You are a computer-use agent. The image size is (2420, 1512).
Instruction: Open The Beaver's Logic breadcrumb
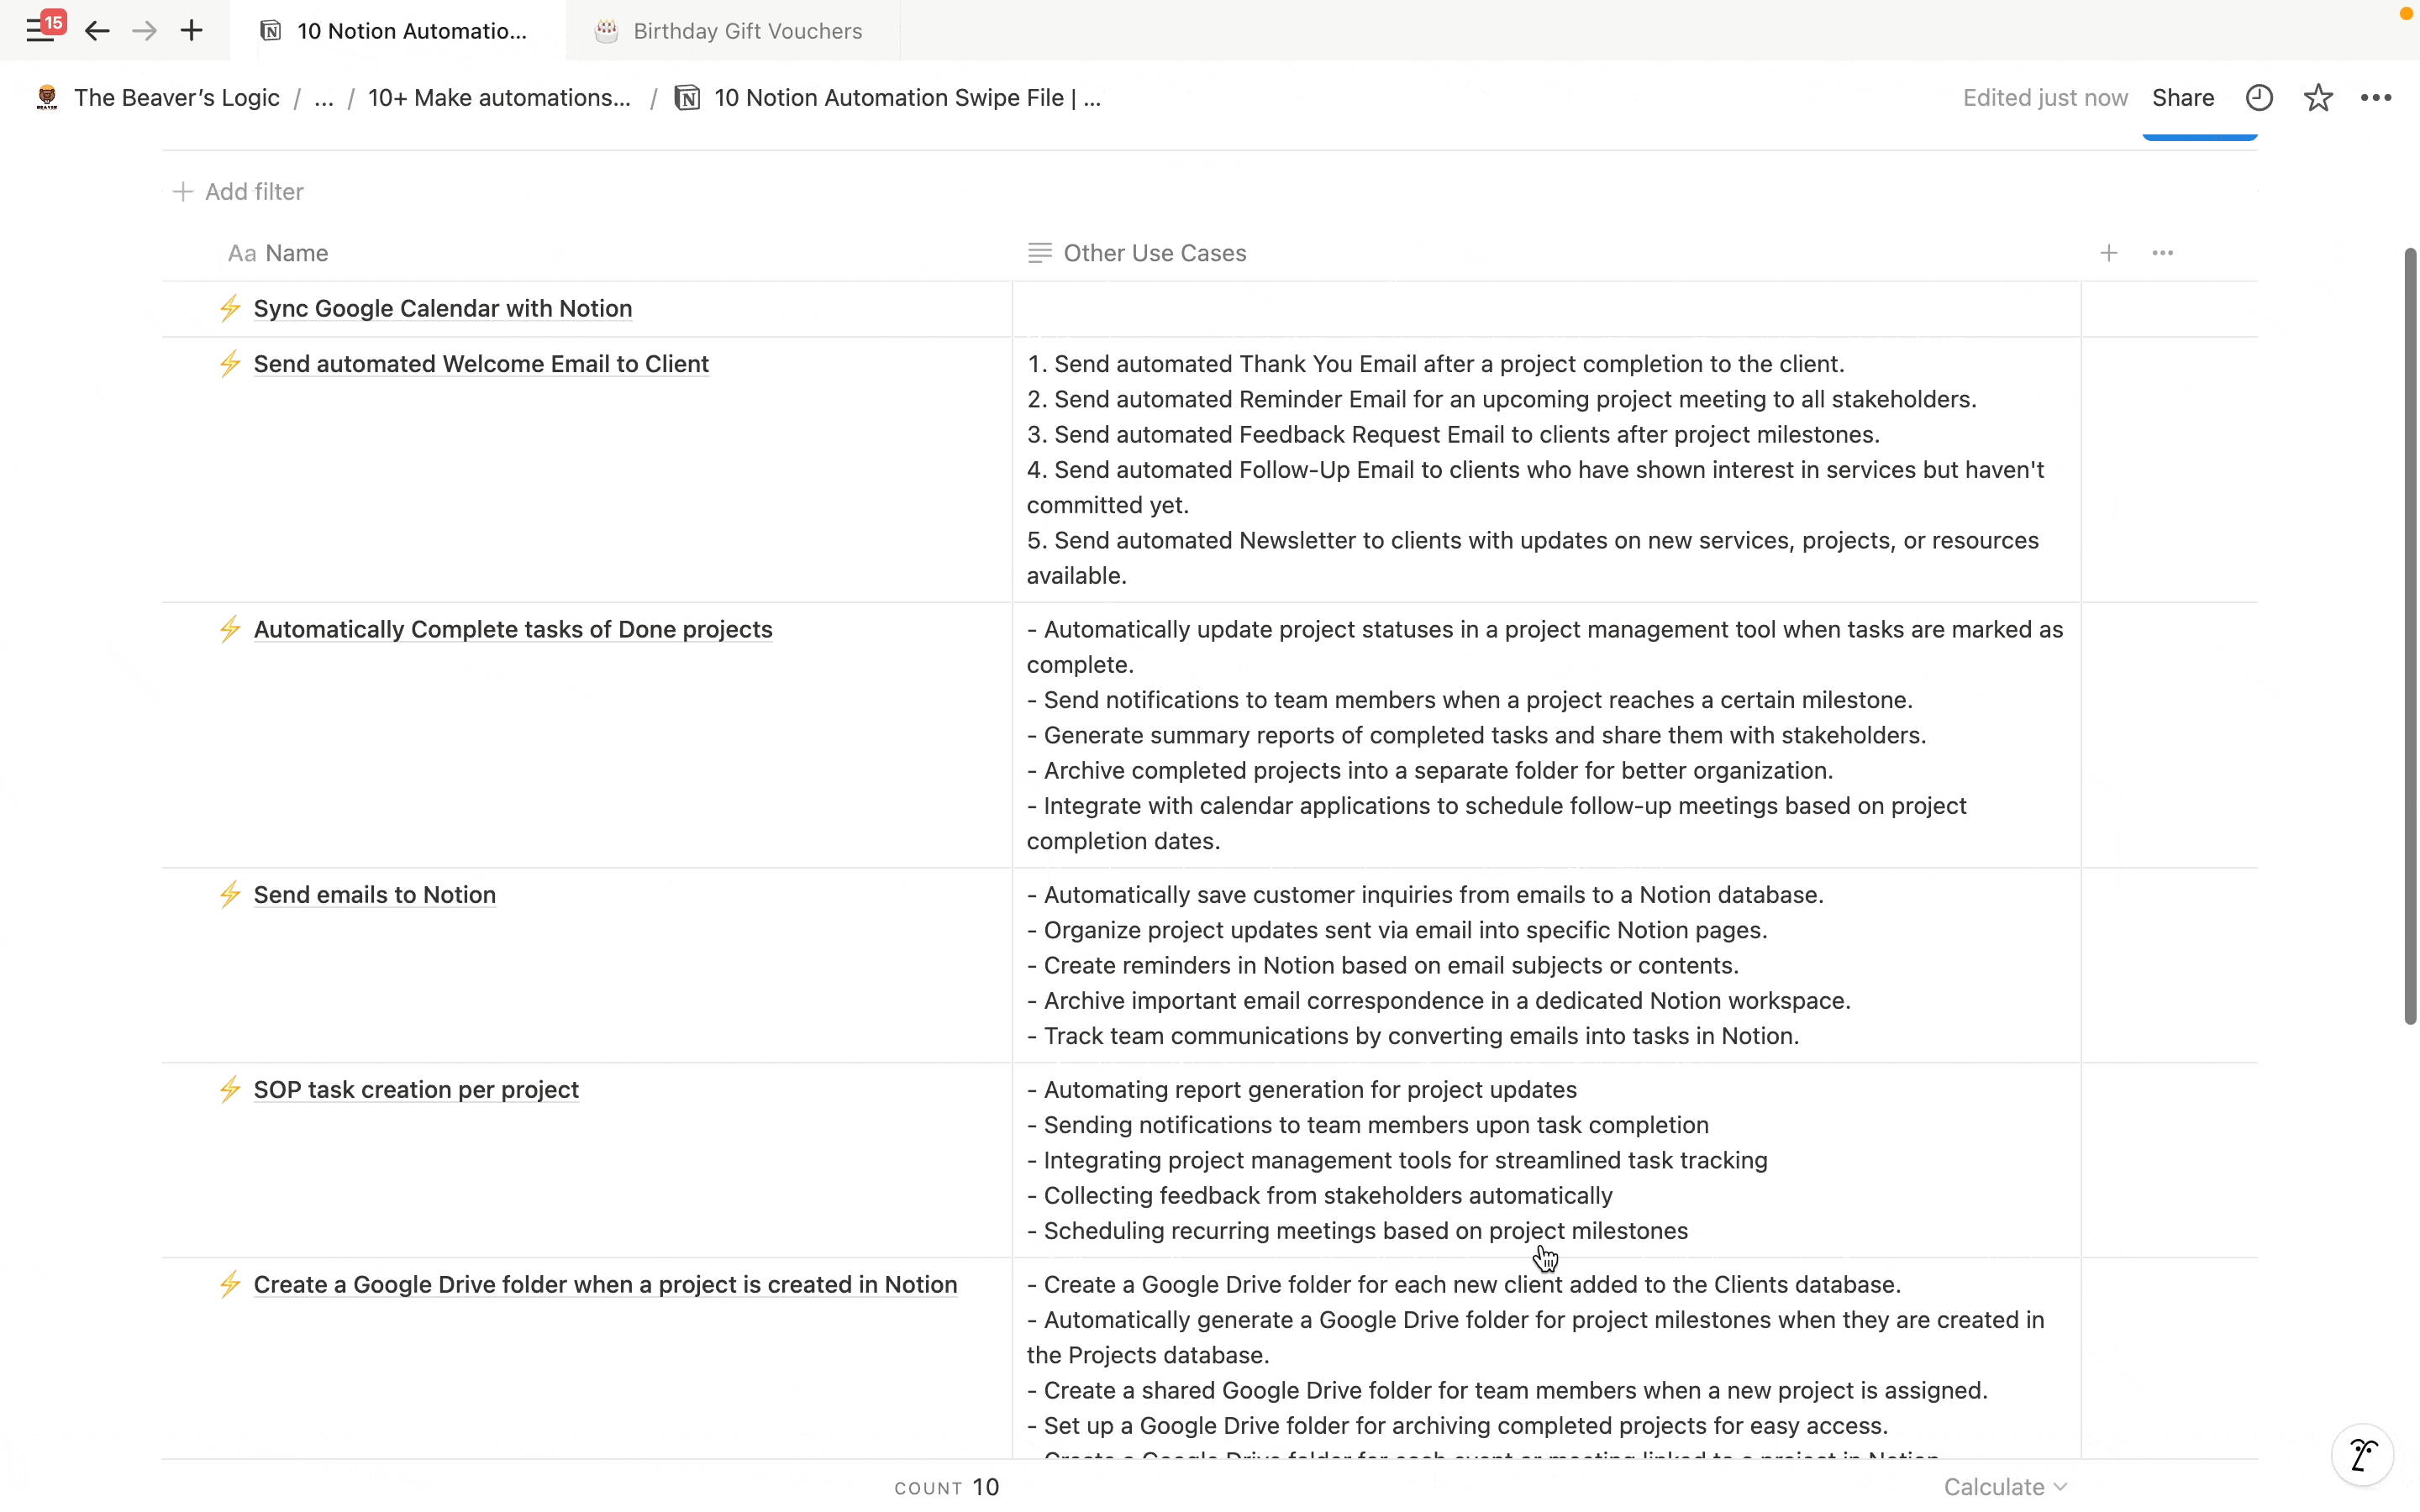click(x=176, y=98)
